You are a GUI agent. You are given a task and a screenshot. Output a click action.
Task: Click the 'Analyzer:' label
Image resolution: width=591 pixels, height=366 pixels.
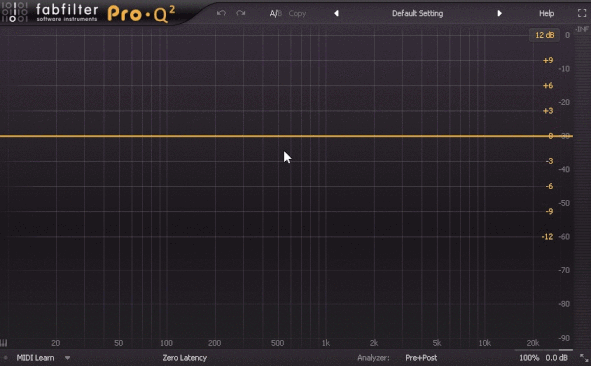[x=373, y=358]
